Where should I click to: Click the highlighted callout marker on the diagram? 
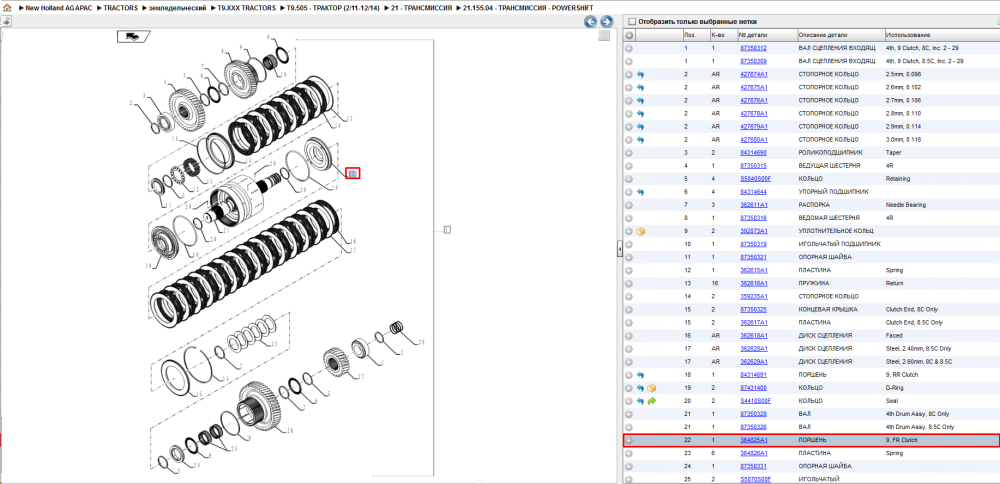(x=353, y=173)
